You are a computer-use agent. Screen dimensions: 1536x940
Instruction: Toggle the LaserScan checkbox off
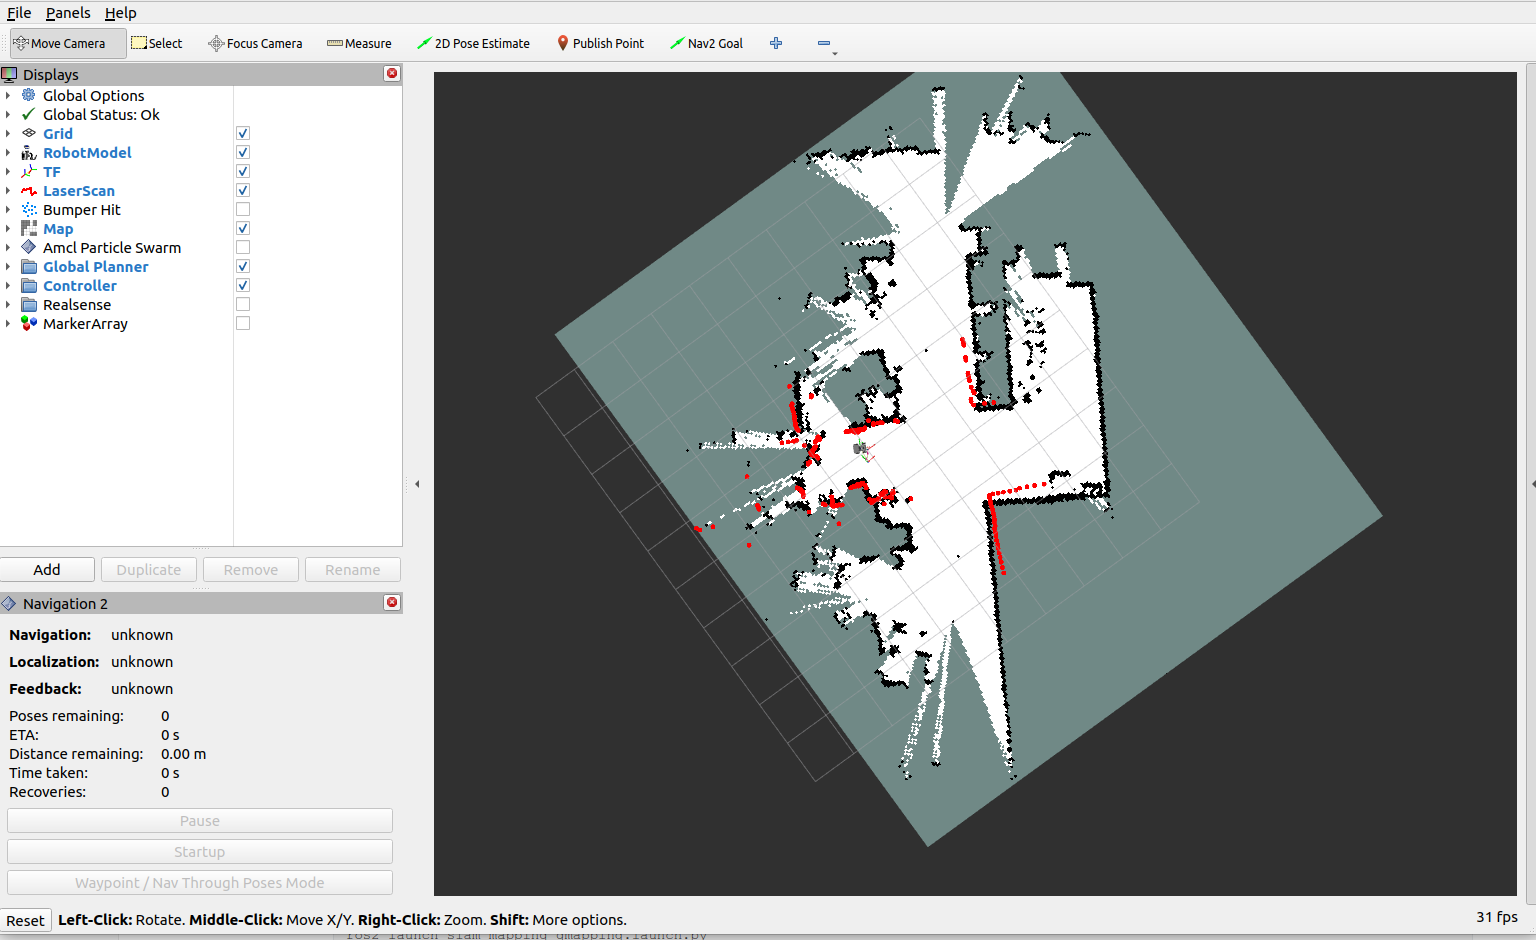point(243,190)
